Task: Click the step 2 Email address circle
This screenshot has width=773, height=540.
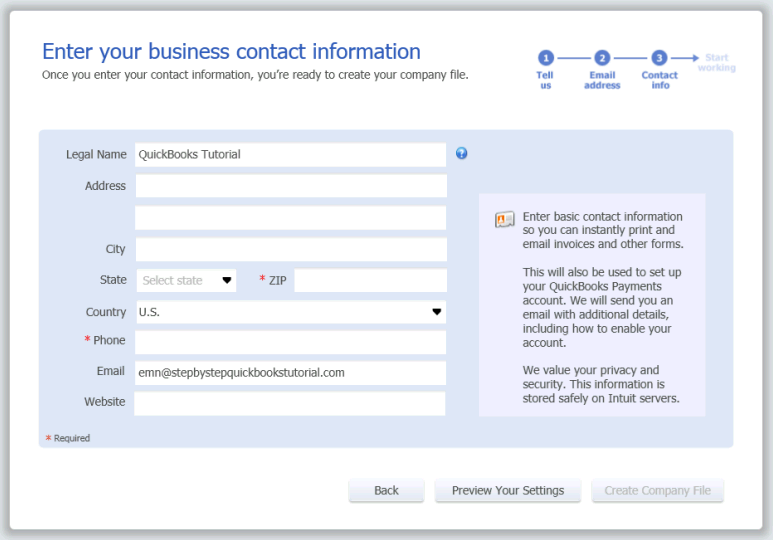Action: tap(602, 58)
